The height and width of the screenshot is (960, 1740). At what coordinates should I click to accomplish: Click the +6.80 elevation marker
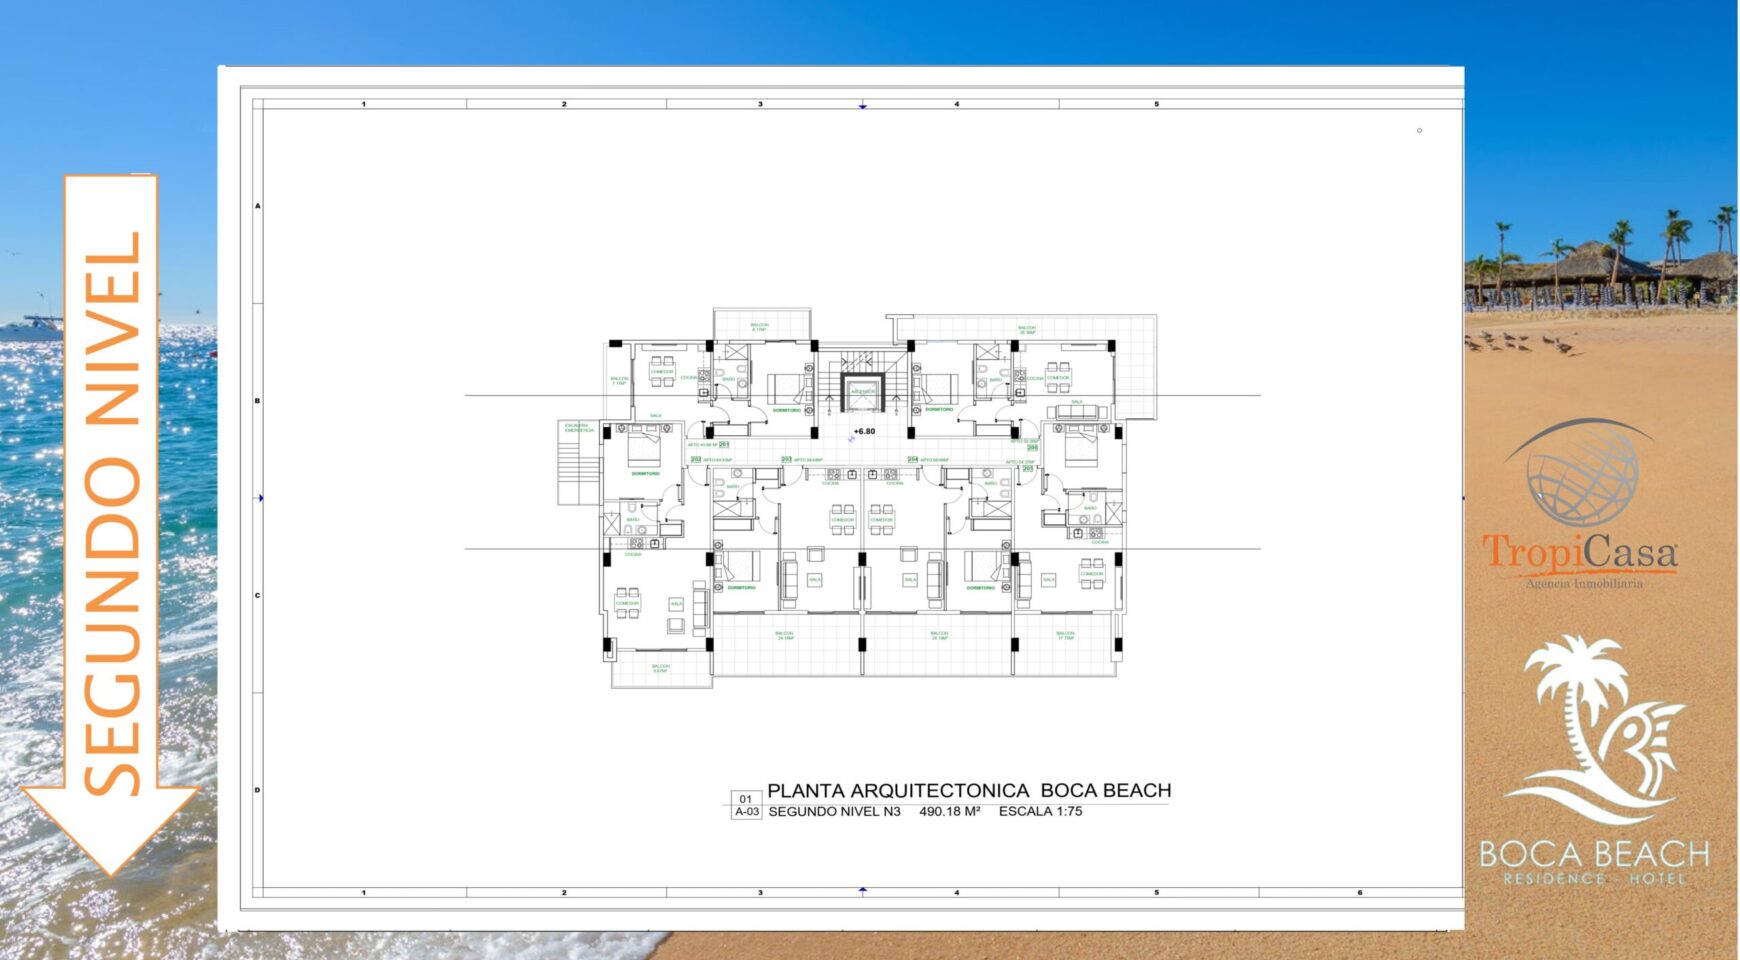[x=863, y=432]
